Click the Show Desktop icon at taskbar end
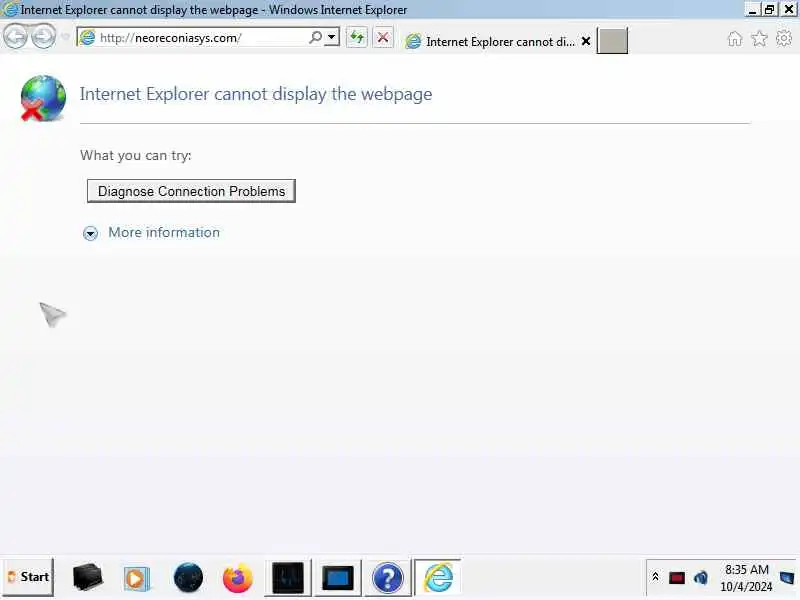800x600 pixels. [788, 578]
